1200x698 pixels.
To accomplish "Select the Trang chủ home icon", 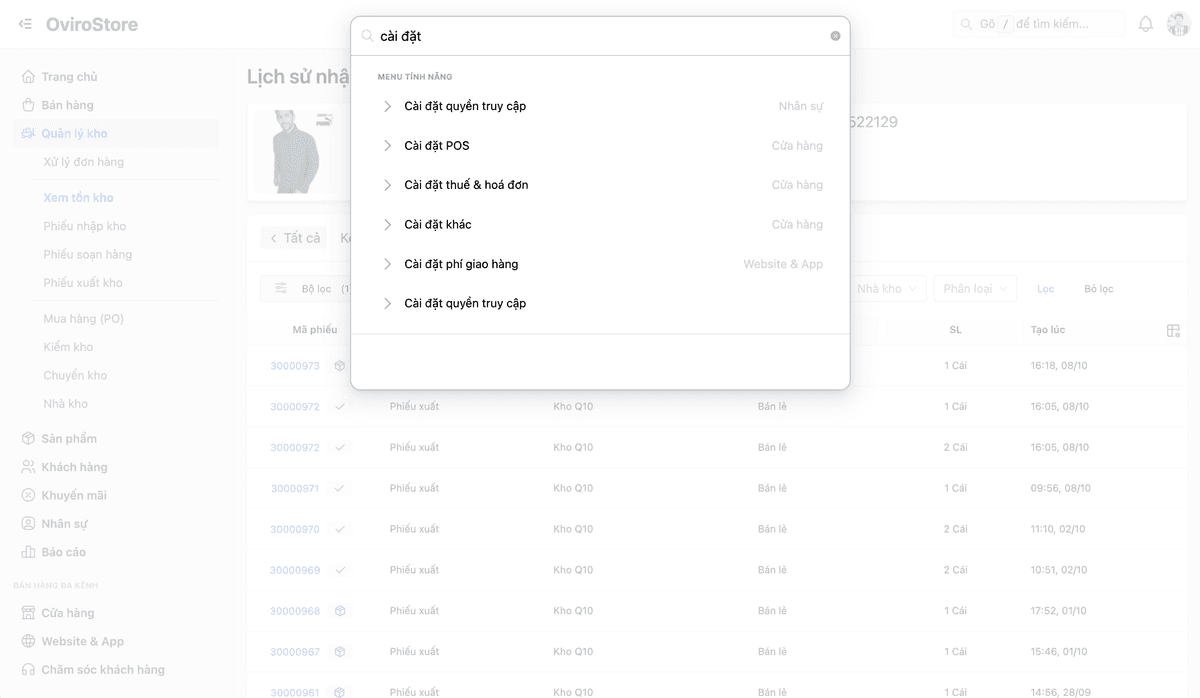I will pos(30,76).
